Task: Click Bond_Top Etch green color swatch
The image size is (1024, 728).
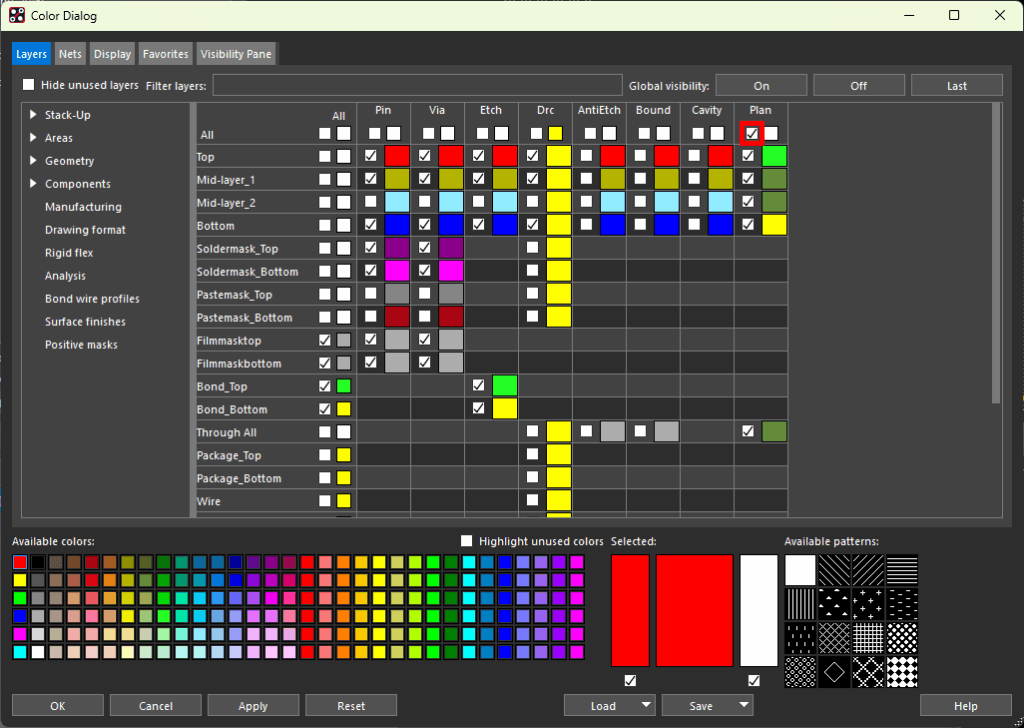Action: coord(505,386)
